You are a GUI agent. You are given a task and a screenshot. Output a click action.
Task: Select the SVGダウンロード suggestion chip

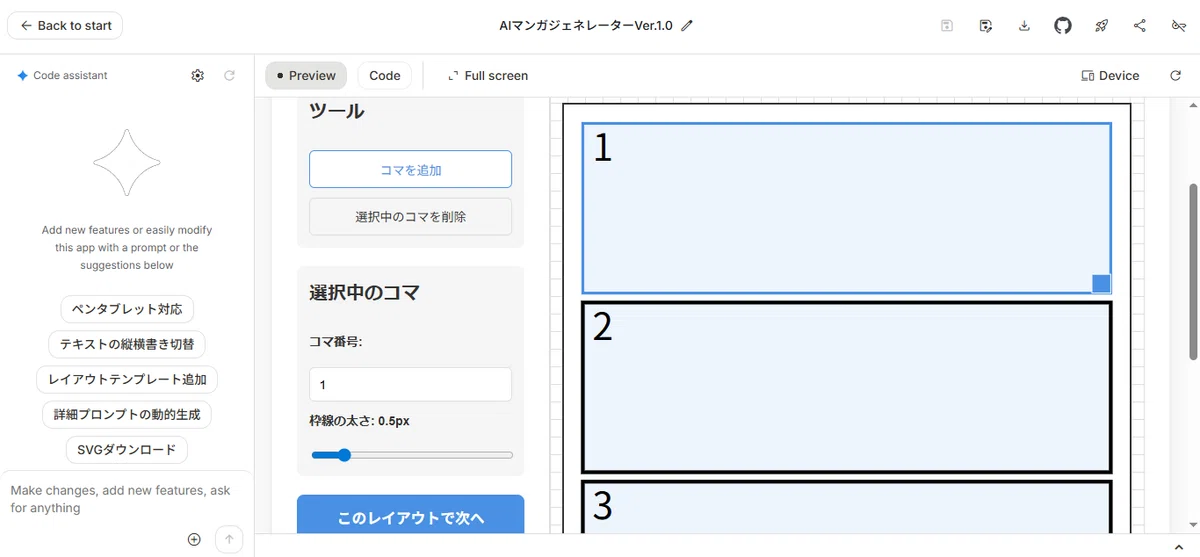pyautogui.click(x=127, y=450)
